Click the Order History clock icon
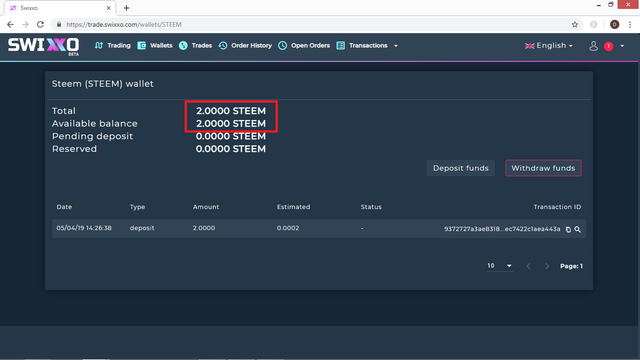 pyautogui.click(x=223, y=45)
